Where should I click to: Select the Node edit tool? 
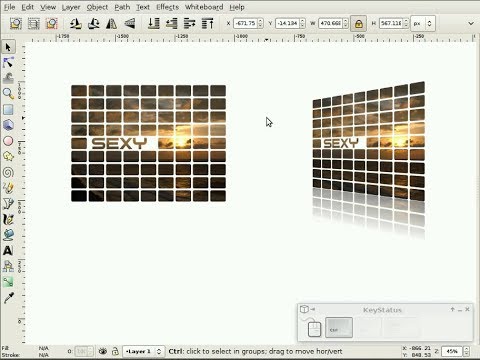(8, 62)
